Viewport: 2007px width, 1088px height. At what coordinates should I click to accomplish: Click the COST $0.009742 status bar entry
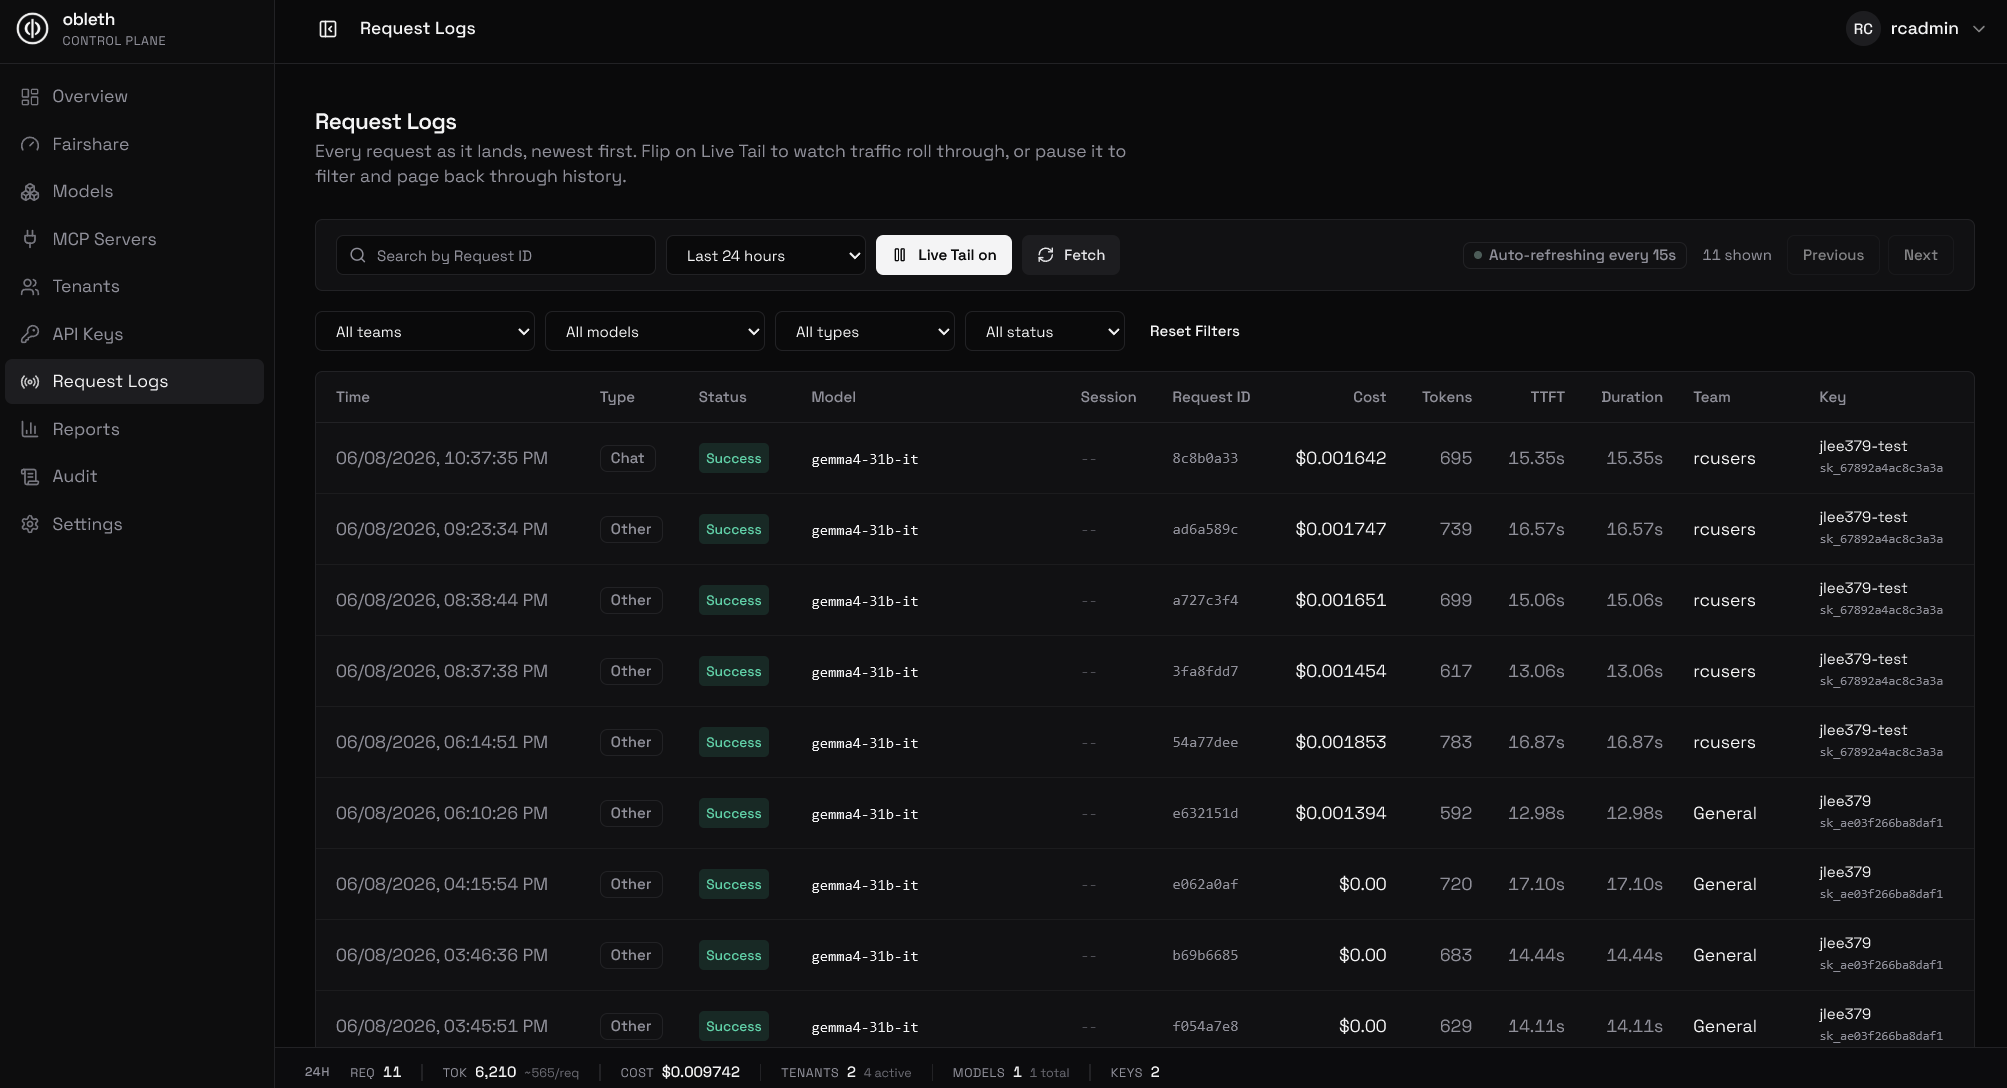pyautogui.click(x=680, y=1072)
